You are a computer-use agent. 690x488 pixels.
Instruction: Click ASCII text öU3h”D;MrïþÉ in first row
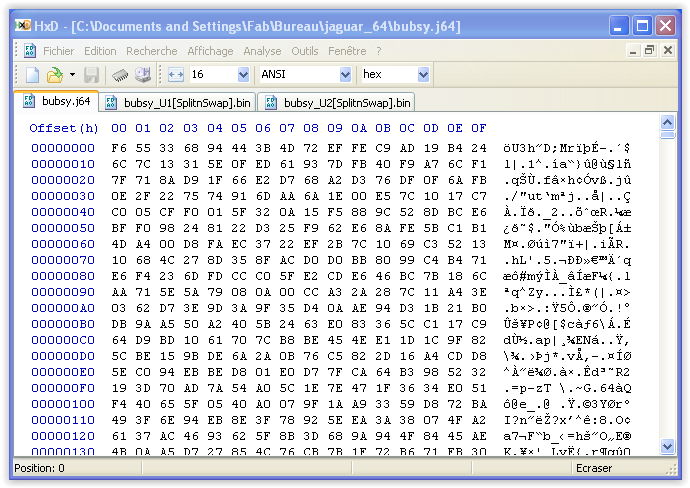tap(553, 148)
